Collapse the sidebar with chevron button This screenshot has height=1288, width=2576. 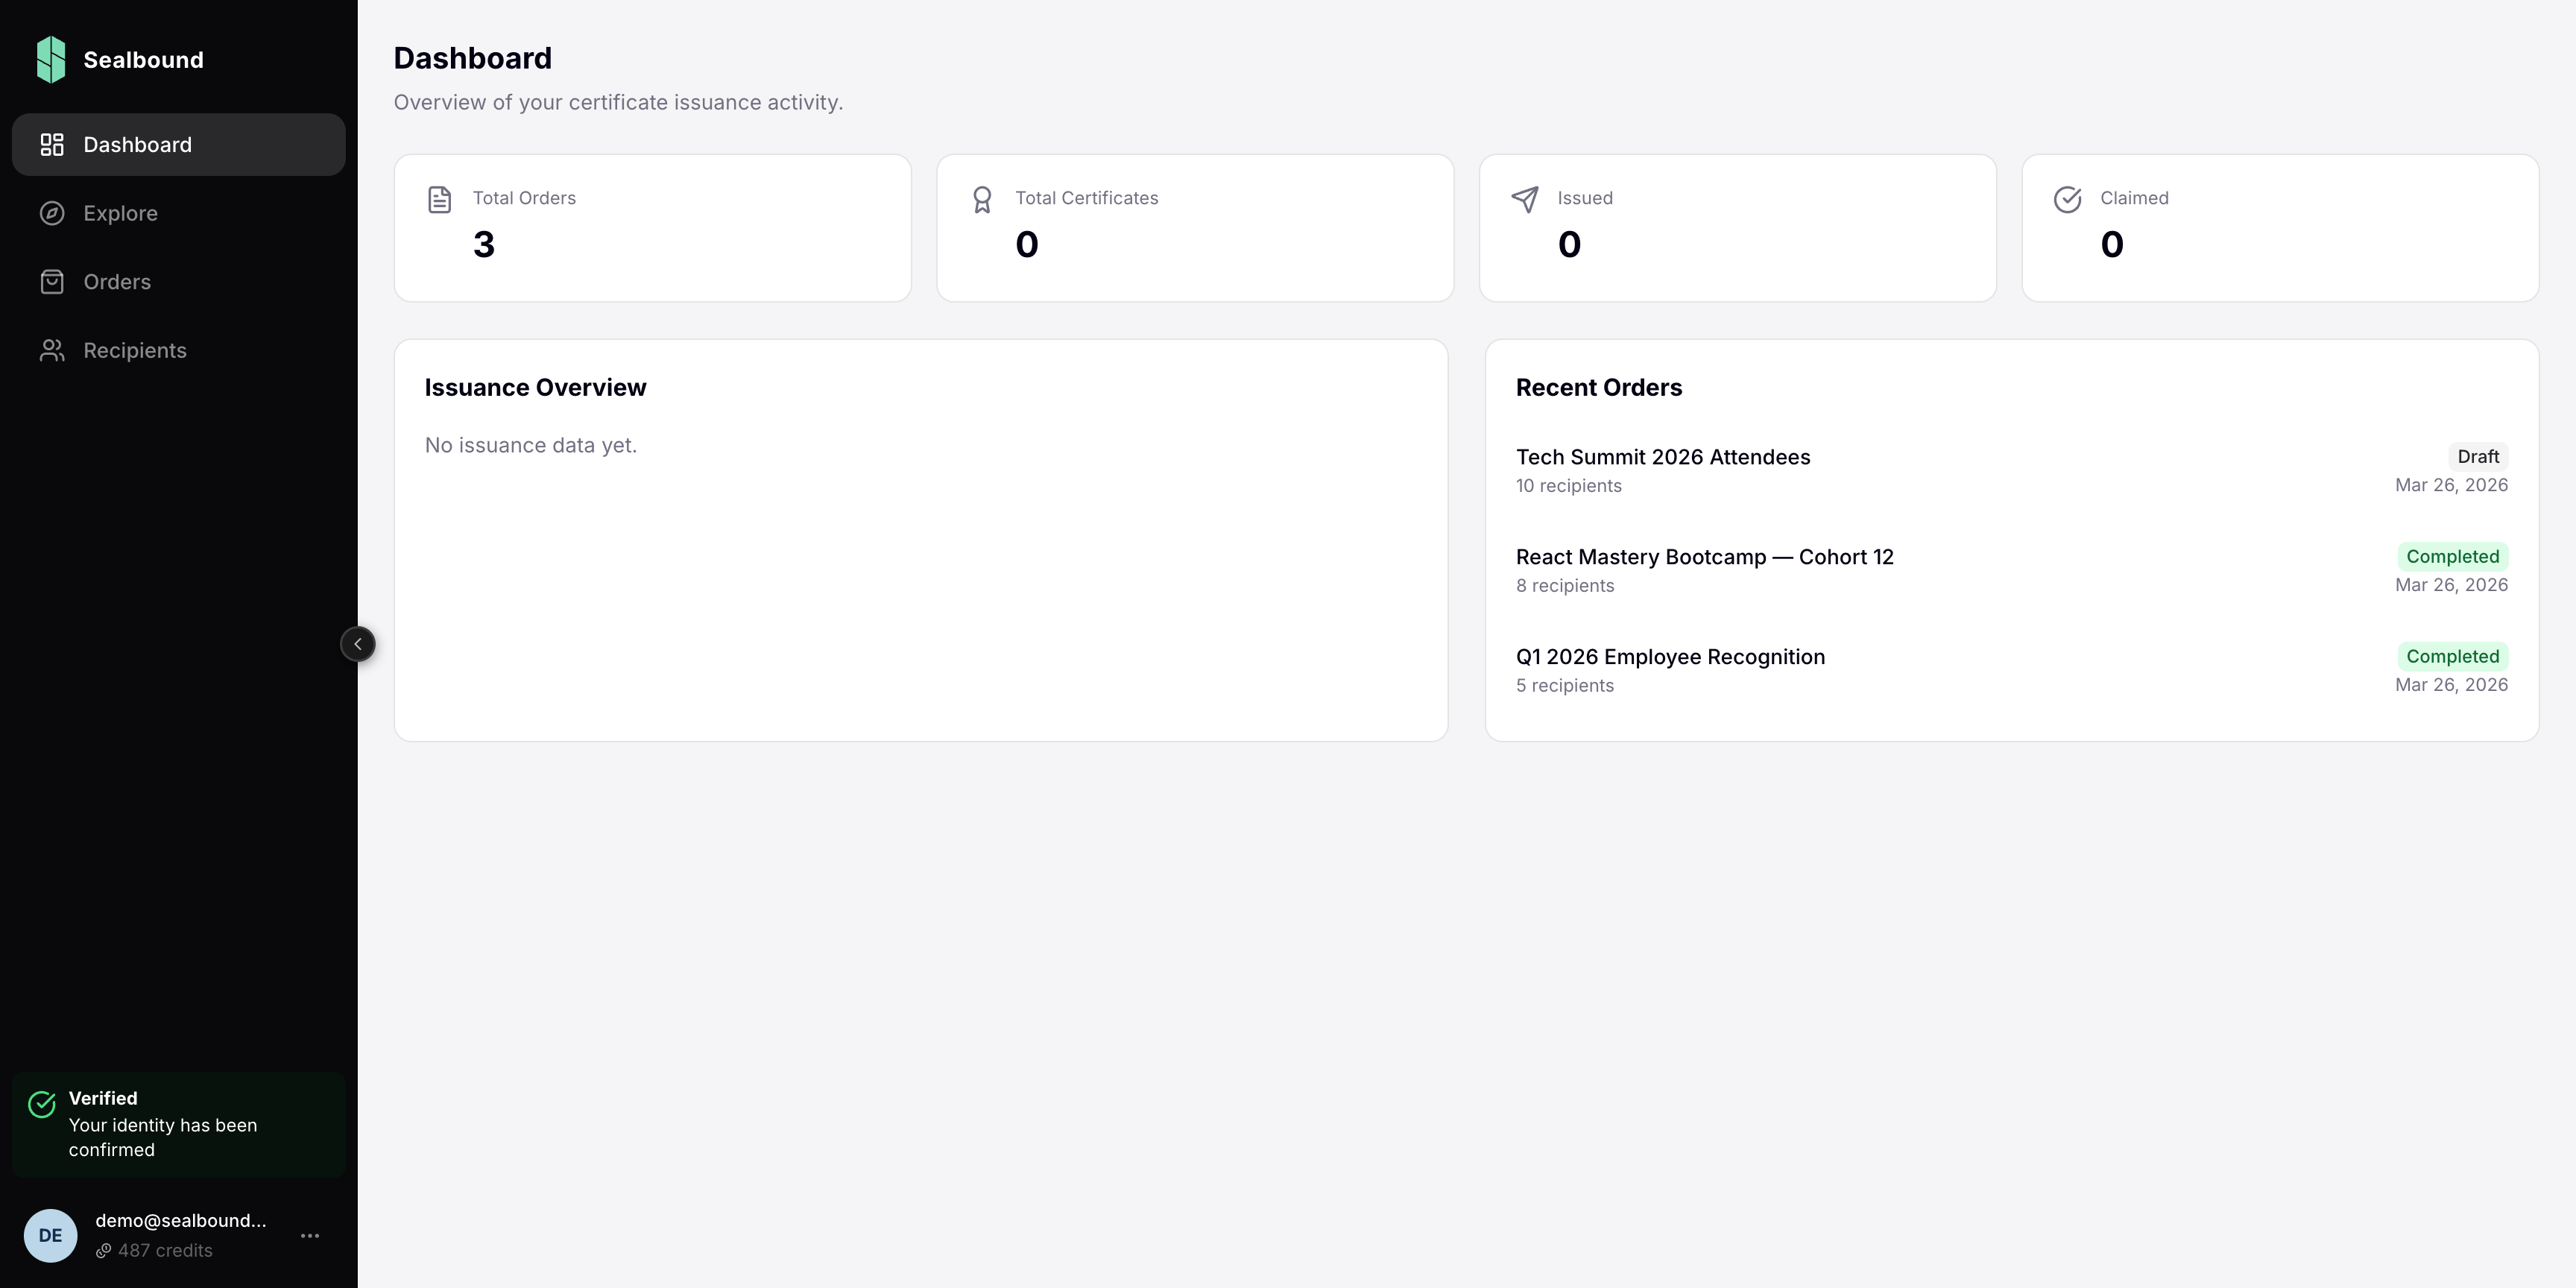point(358,644)
